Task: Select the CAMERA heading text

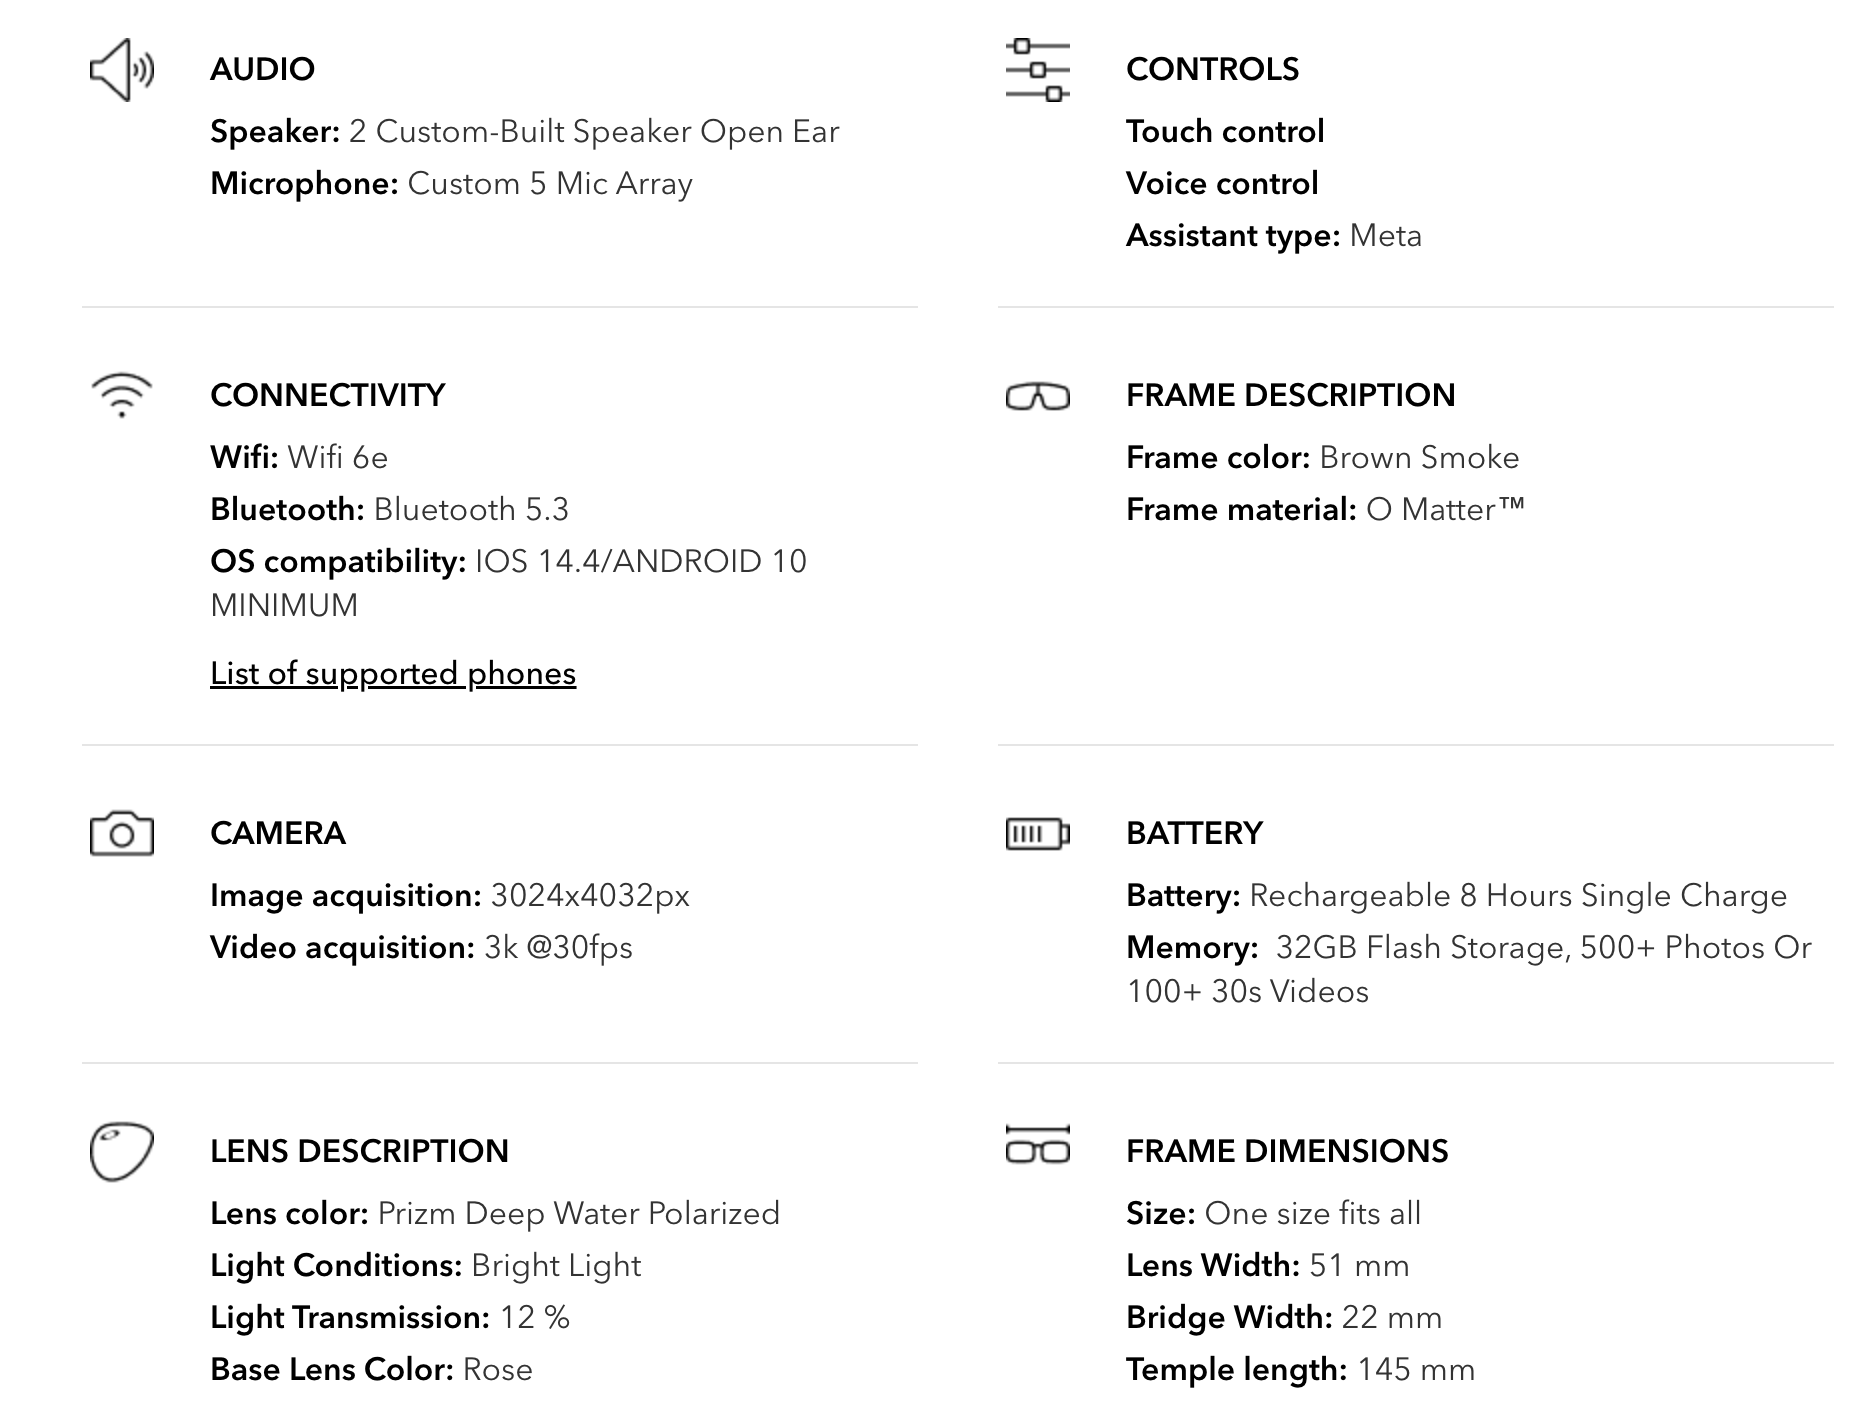Action: (x=277, y=833)
